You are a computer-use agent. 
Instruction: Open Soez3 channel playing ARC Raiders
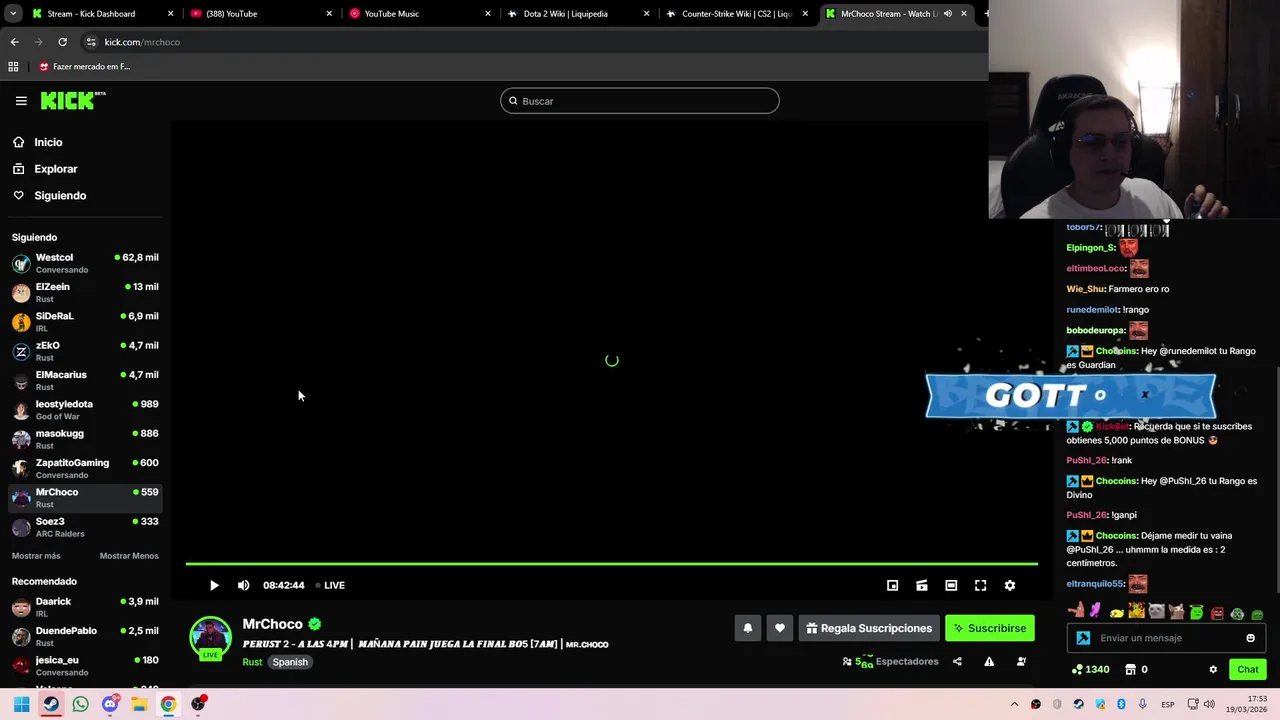tap(85, 527)
